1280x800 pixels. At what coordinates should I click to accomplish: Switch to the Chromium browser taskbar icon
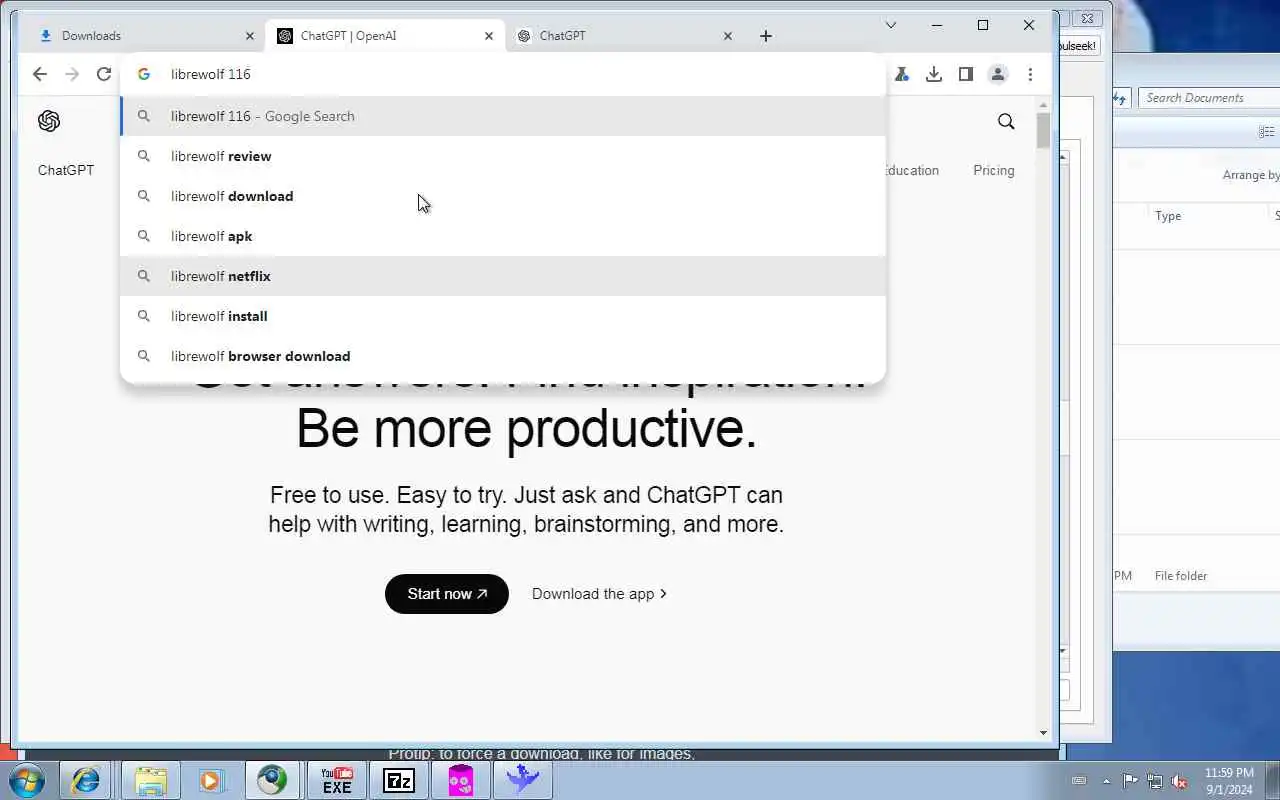tap(272, 780)
